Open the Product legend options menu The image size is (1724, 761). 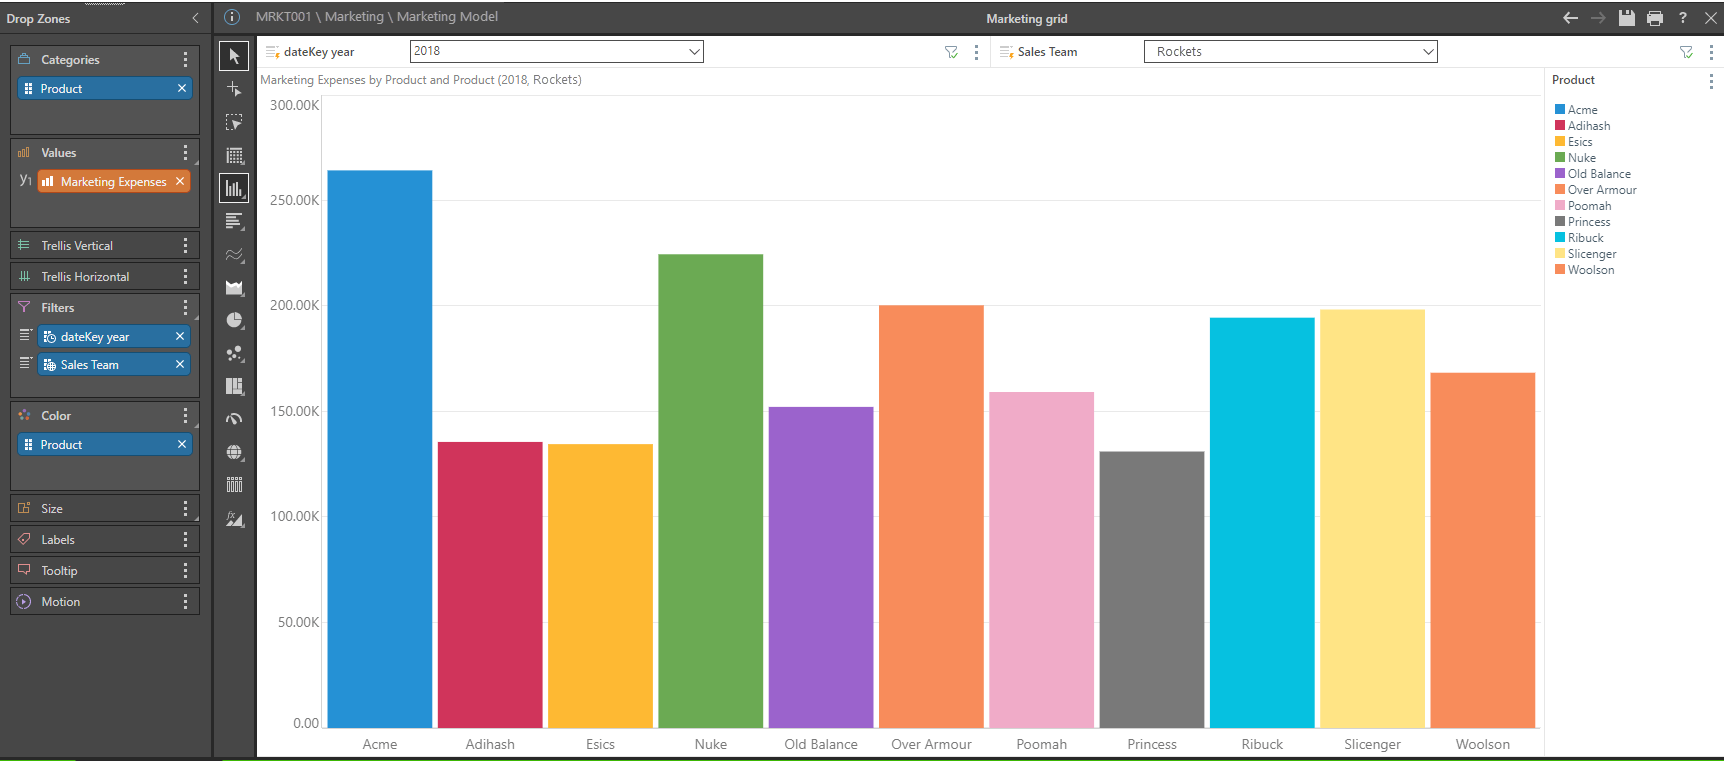(1711, 81)
